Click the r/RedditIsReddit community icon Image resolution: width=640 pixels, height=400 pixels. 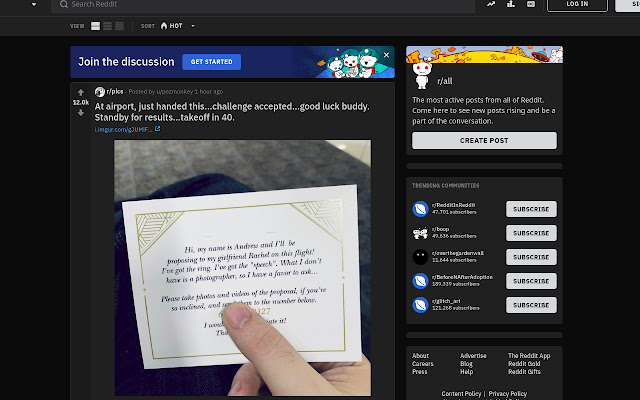(420, 209)
